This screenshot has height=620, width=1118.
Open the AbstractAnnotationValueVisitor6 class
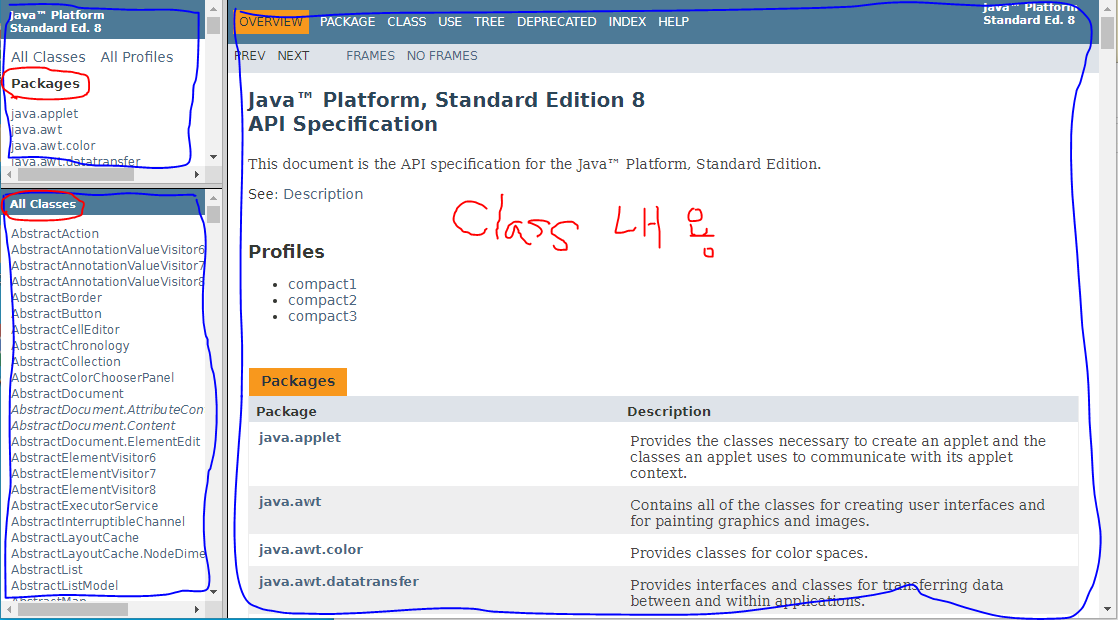108,249
